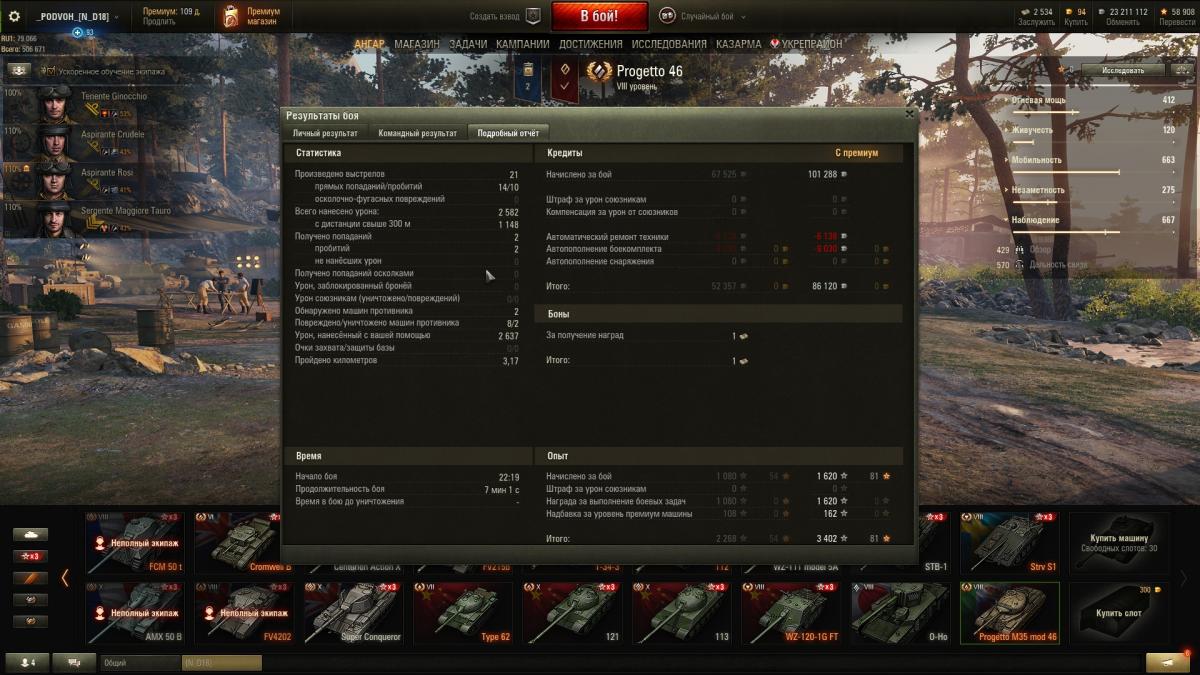
Task: Open the blue missions flag icon
Action: coord(527,79)
